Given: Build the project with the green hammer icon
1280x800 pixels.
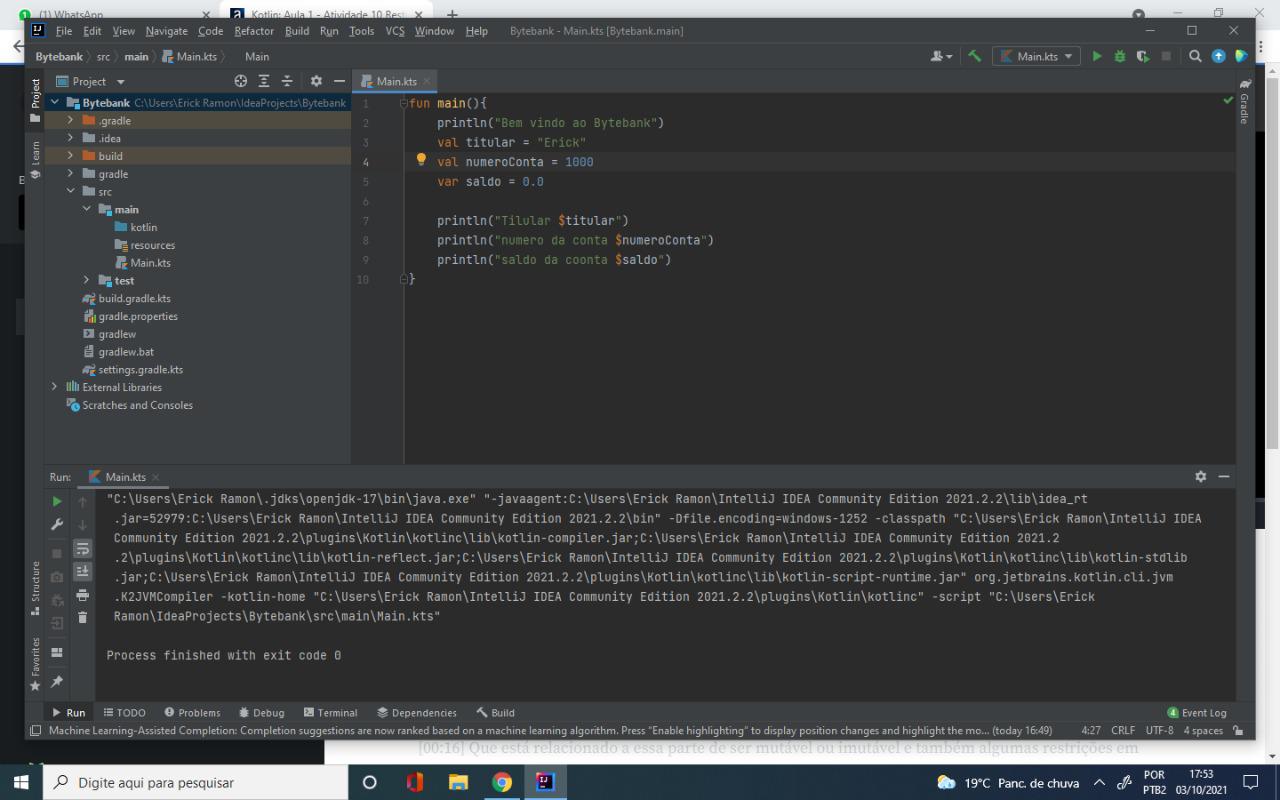Looking at the screenshot, I should point(974,56).
